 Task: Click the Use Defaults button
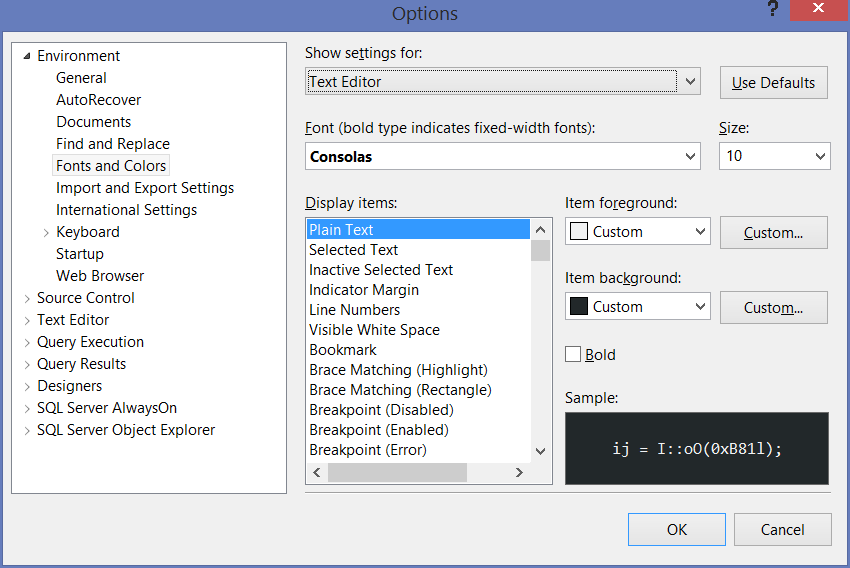(773, 83)
